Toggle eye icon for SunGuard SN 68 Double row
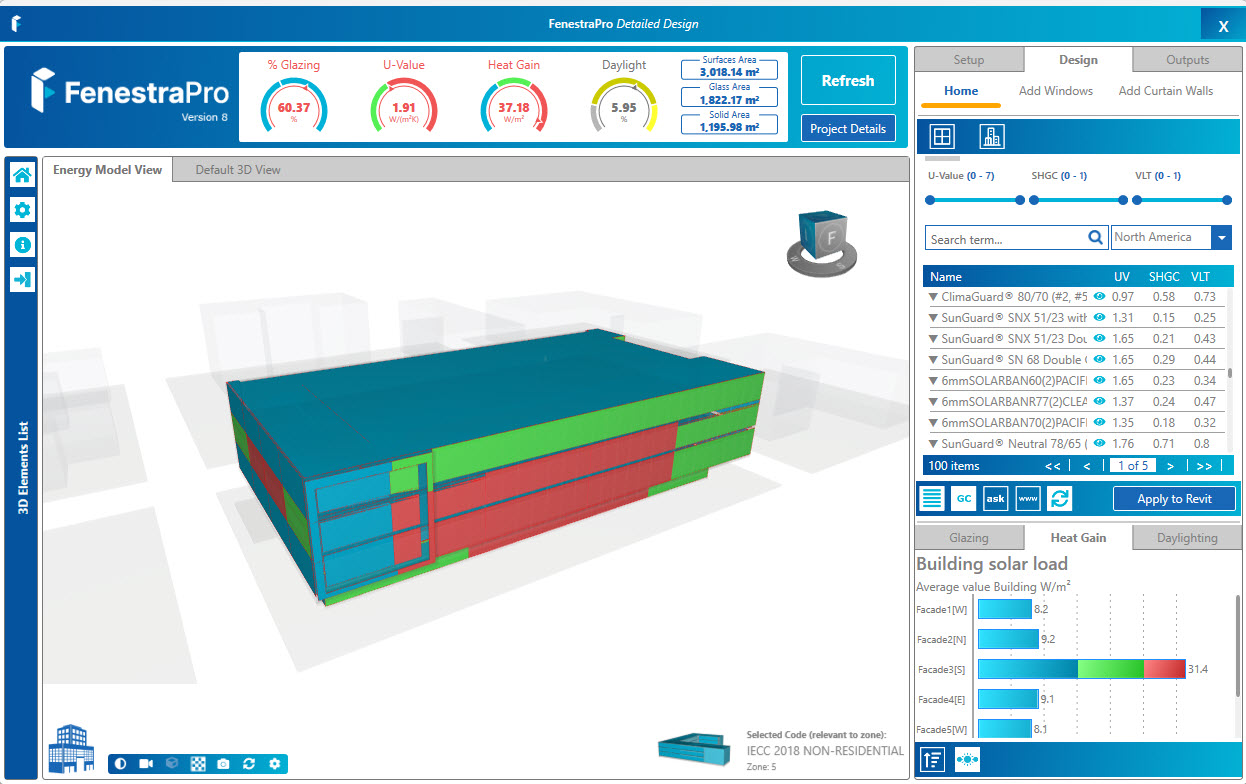This screenshot has width=1246, height=784. click(1099, 360)
